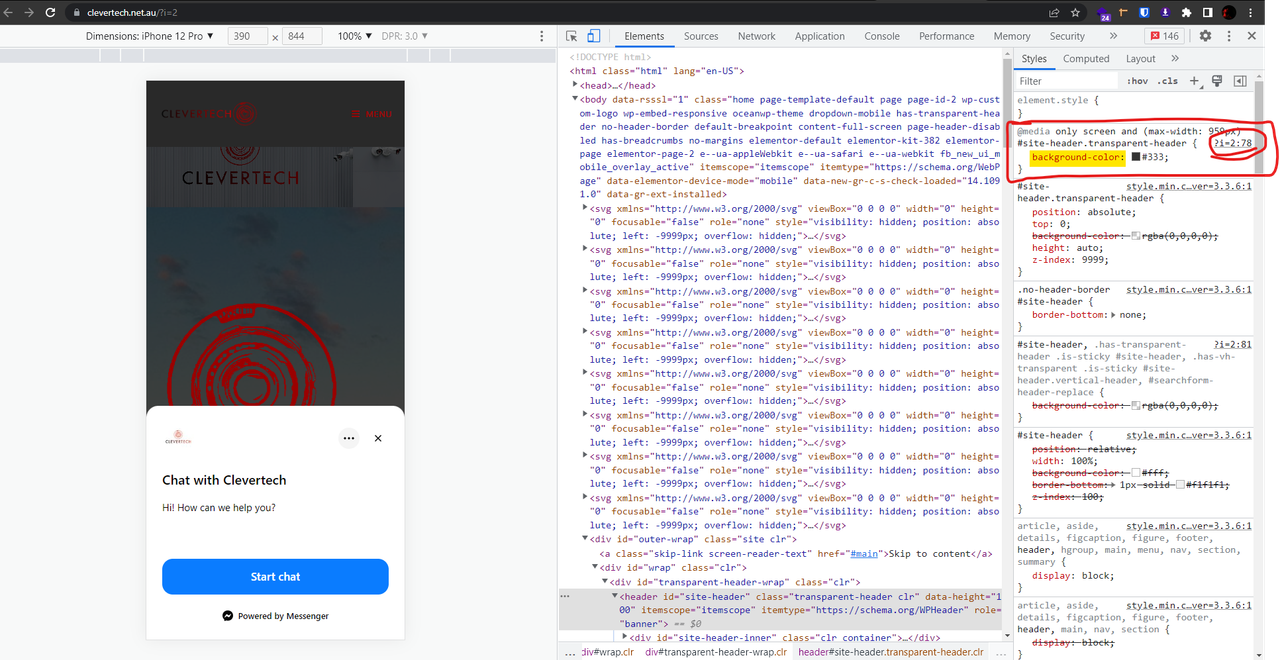Open DevTools customize three-dot menu
Viewport: 1280px width, 660px height.
[1228, 36]
